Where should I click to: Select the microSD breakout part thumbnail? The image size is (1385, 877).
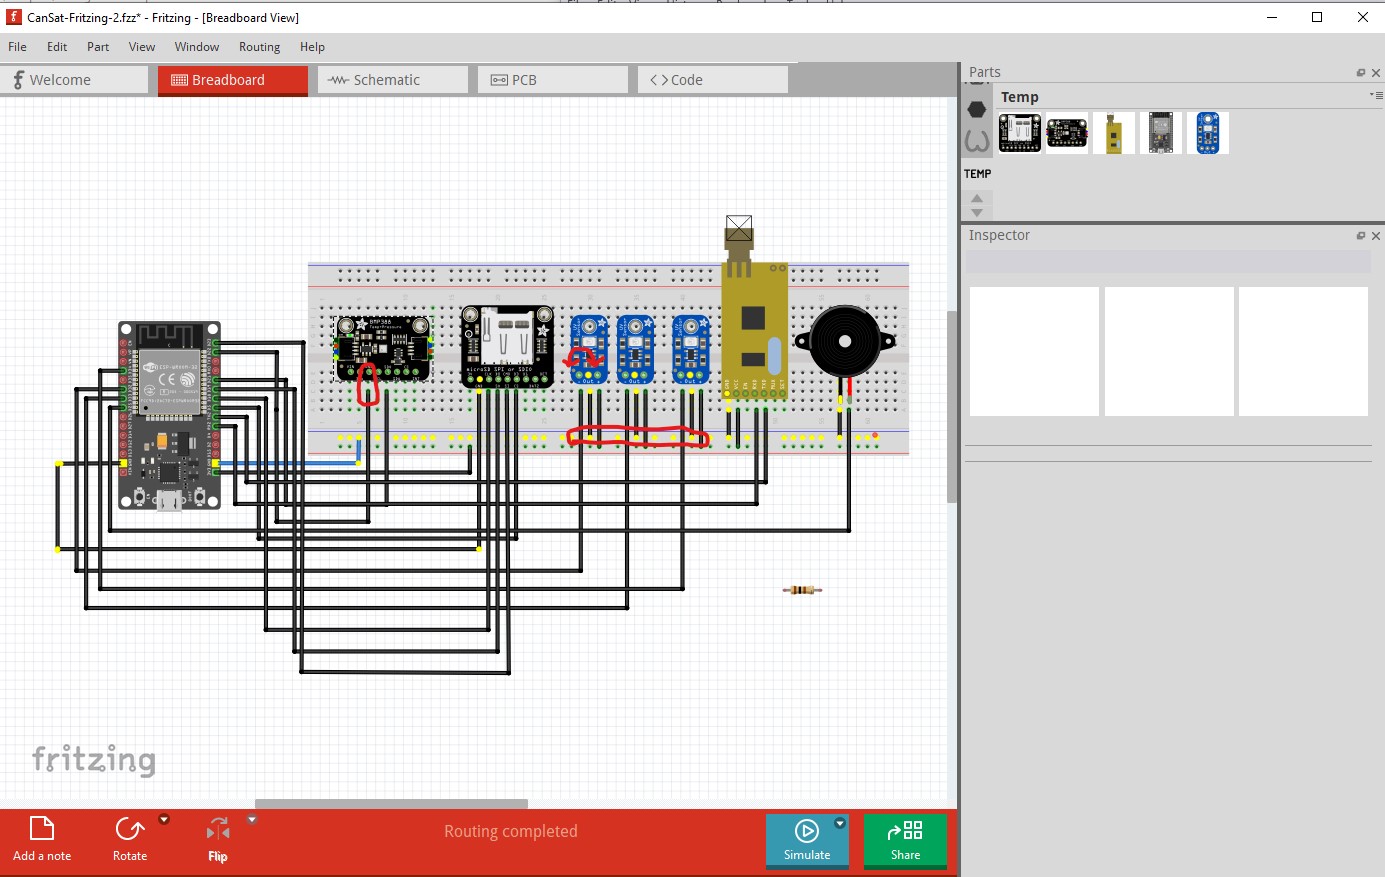tap(1020, 133)
